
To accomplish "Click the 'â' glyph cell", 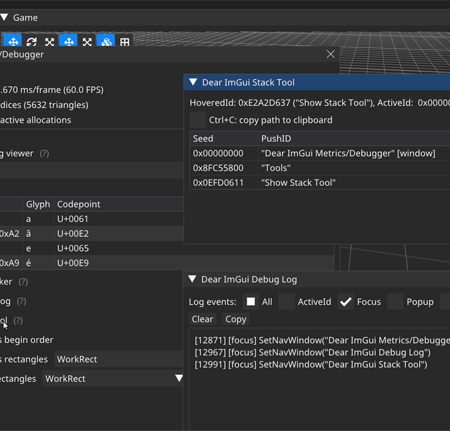I will coord(29,234).
